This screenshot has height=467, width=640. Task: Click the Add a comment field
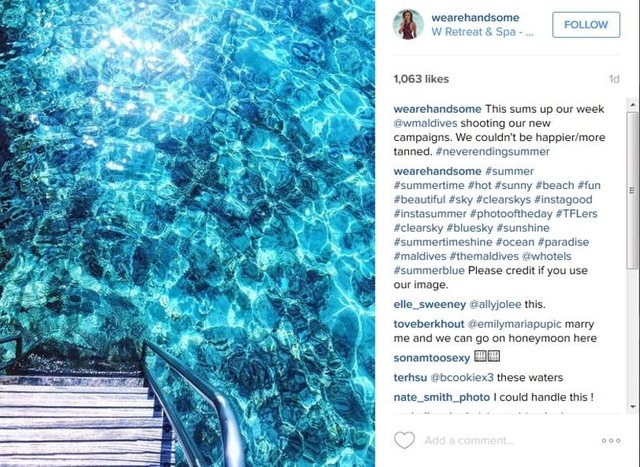tap(506, 440)
